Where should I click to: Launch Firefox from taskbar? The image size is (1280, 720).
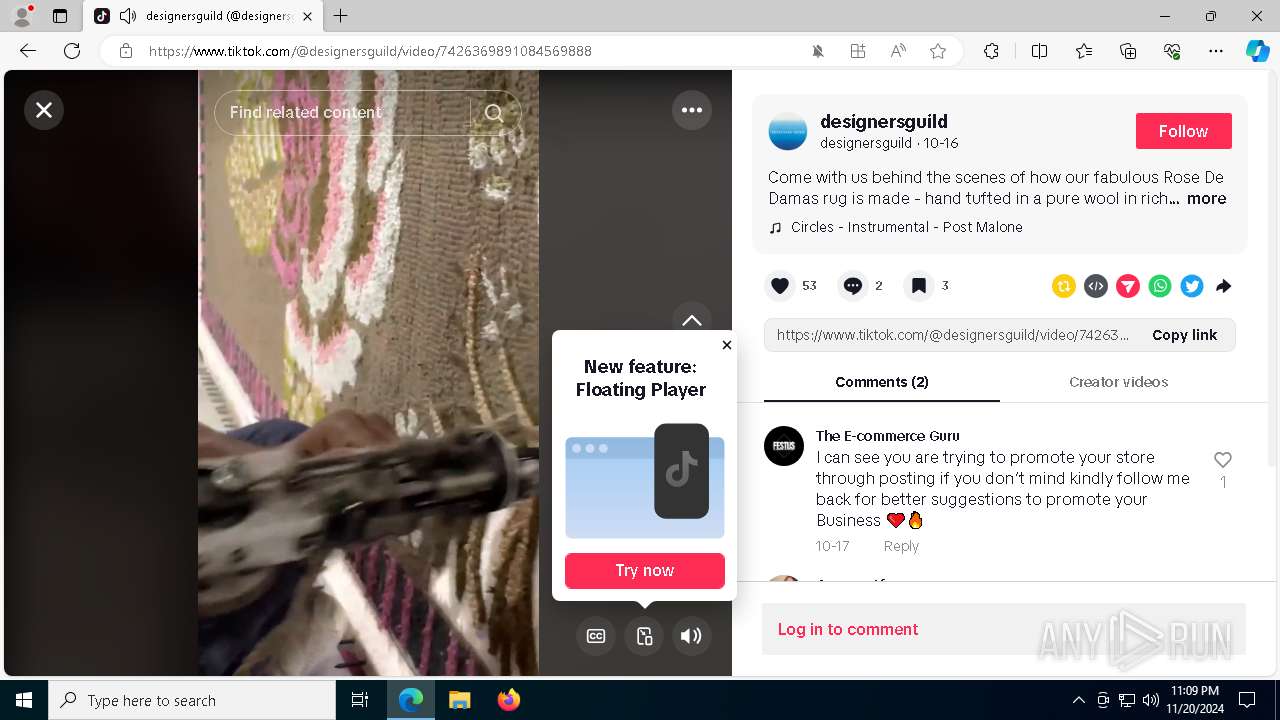508,700
